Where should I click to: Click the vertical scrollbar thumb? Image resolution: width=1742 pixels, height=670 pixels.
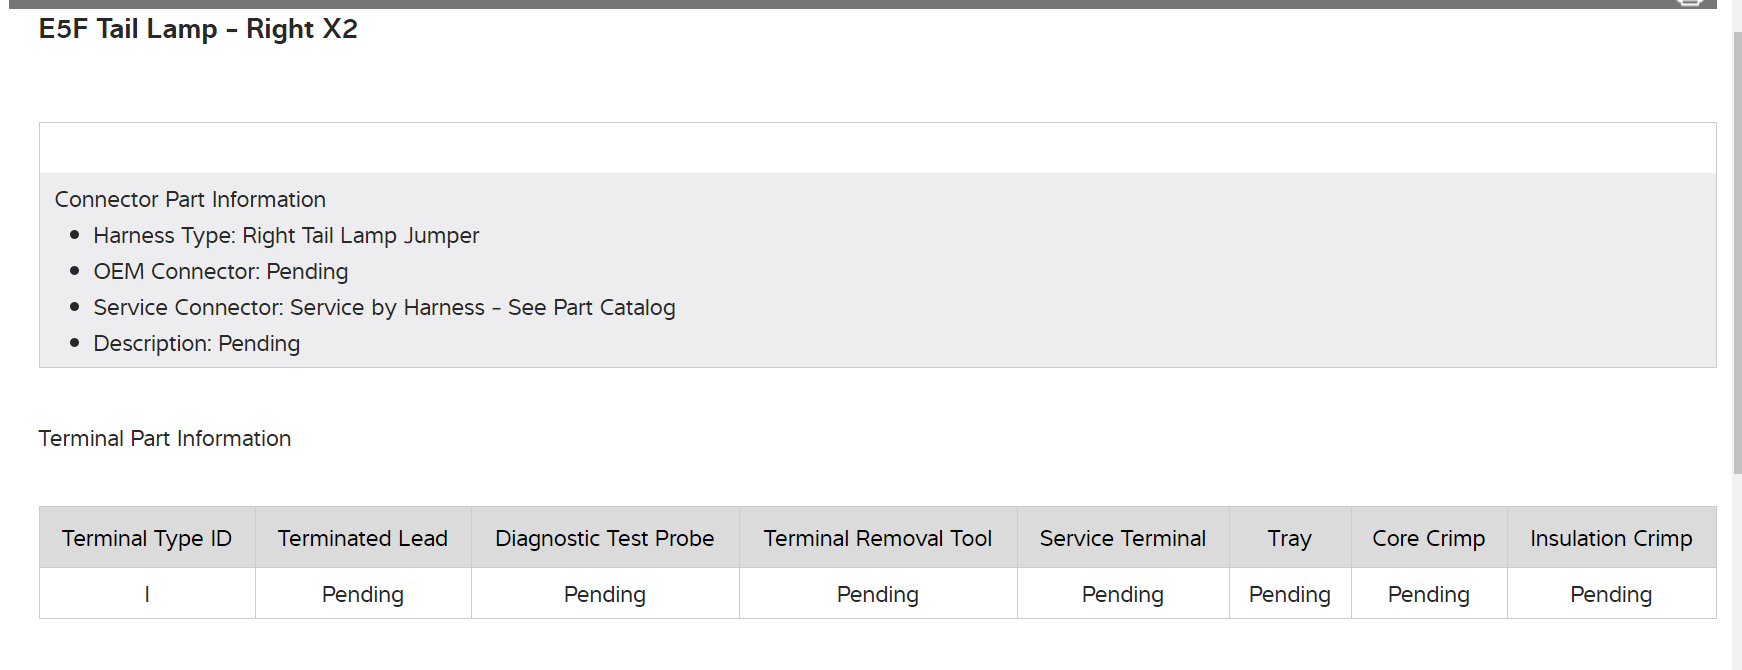1737,250
